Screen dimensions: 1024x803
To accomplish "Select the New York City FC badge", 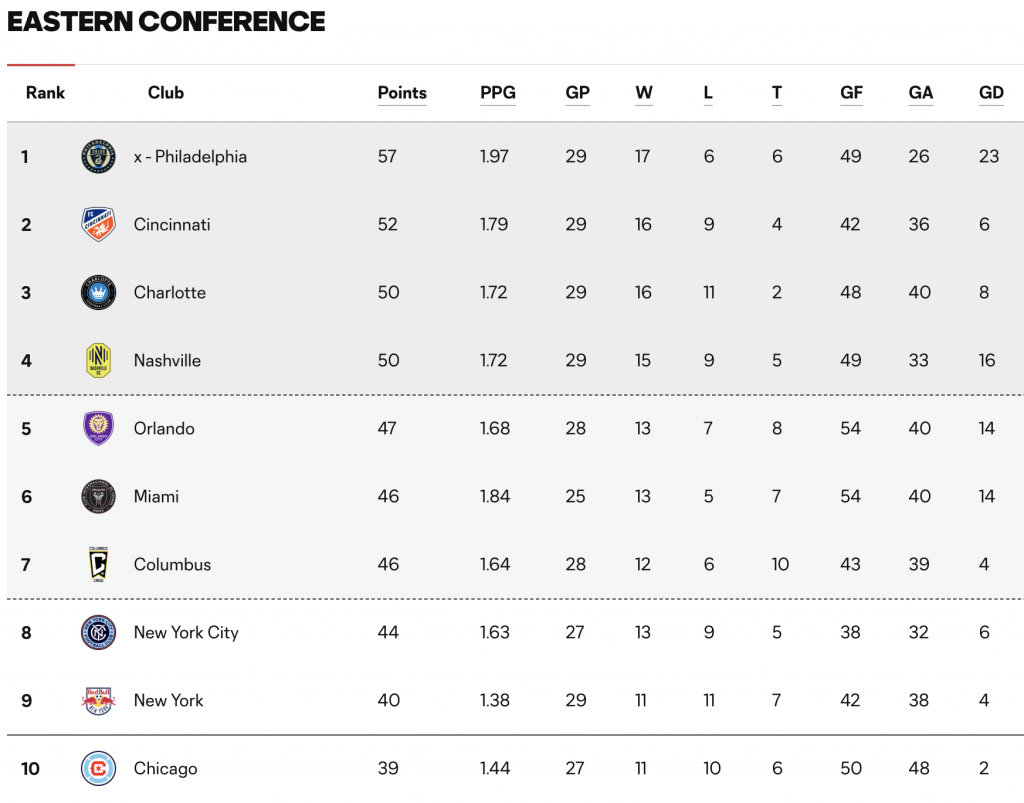I will coord(99,632).
